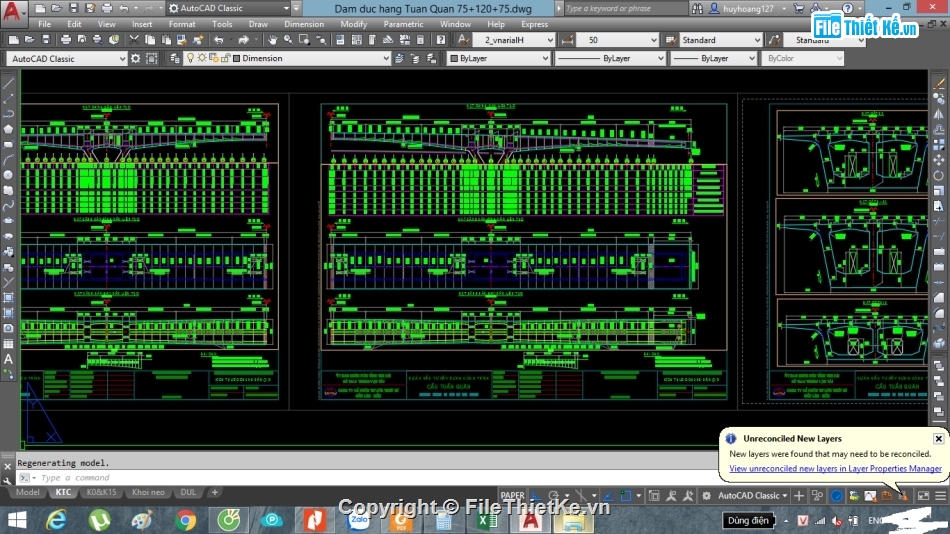Open the Format menu
Viewport: 950px width, 534px height.
(182, 24)
